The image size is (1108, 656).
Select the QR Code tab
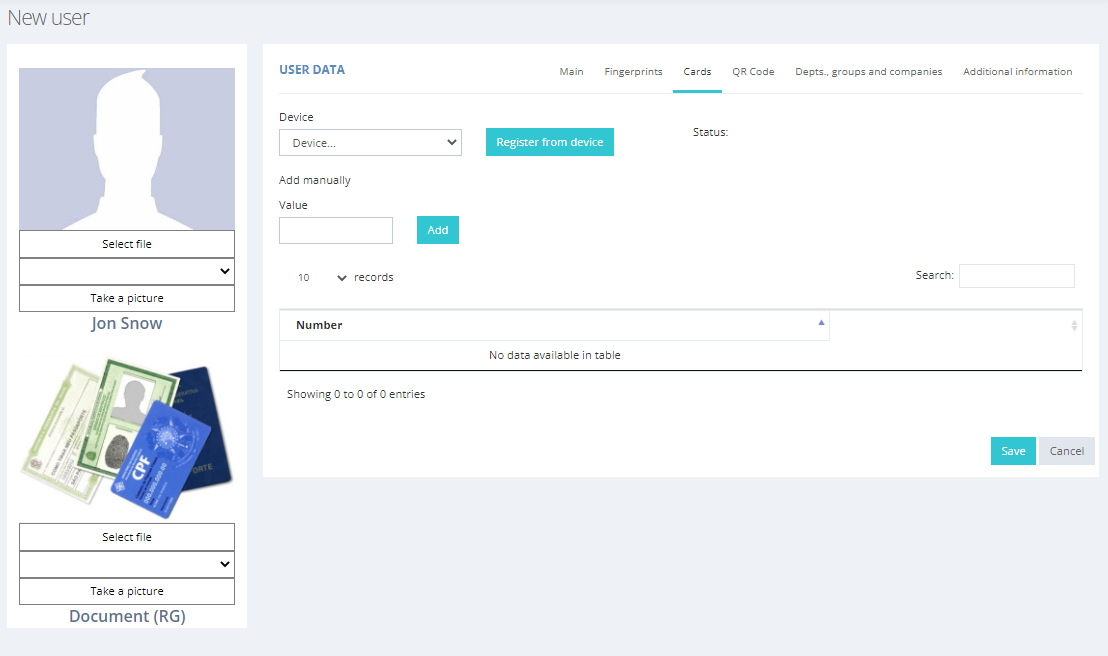point(753,72)
